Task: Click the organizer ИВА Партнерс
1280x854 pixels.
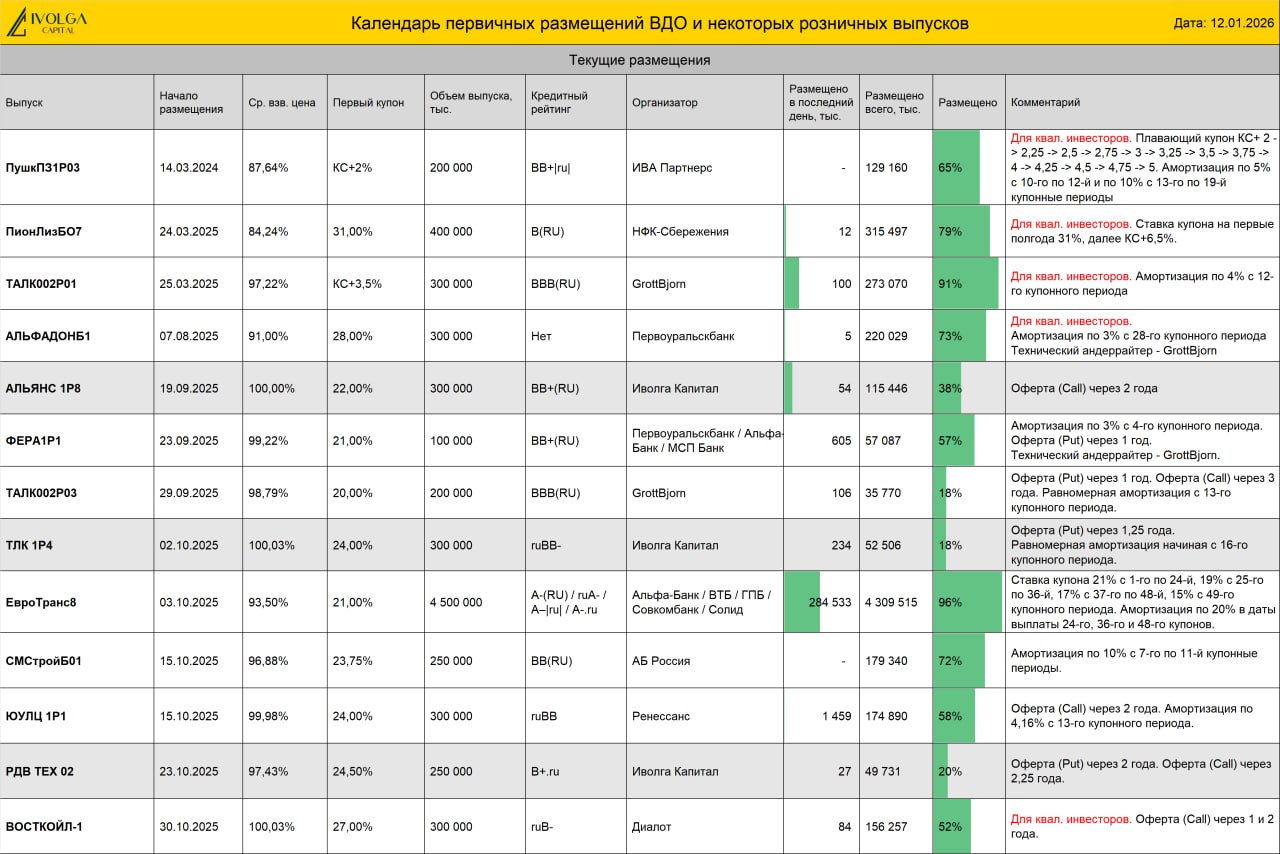Action: 672,167
